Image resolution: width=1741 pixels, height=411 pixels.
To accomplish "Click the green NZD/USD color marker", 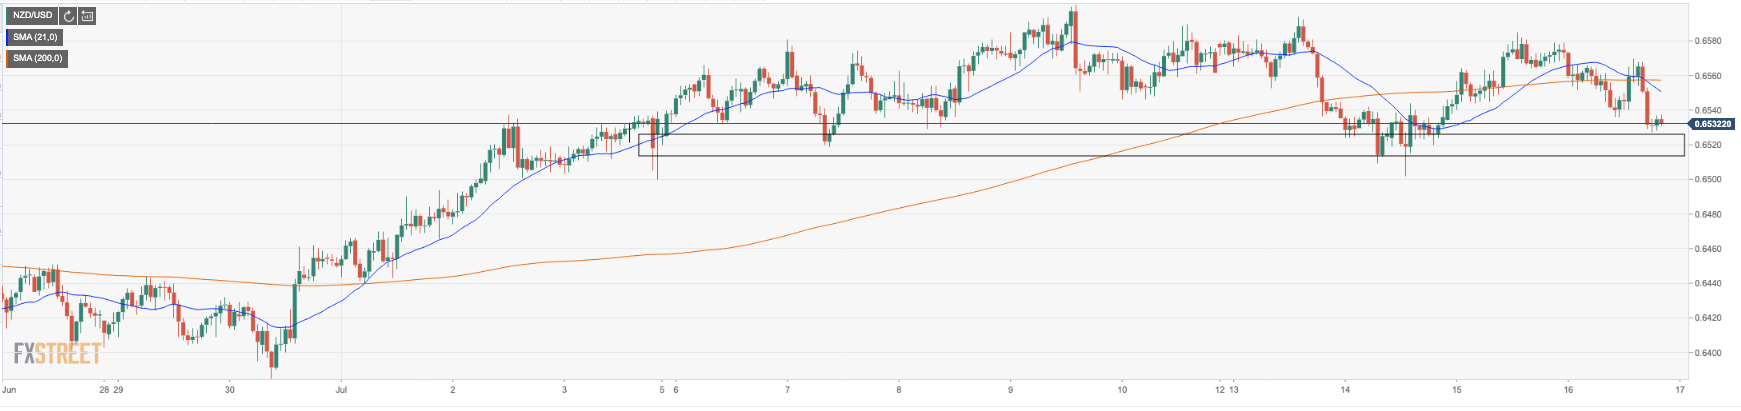I will click(7, 16).
